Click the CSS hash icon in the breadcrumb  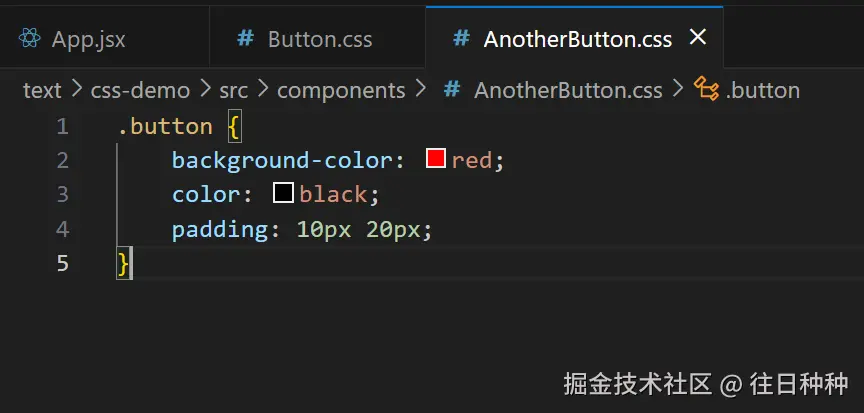click(x=452, y=90)
